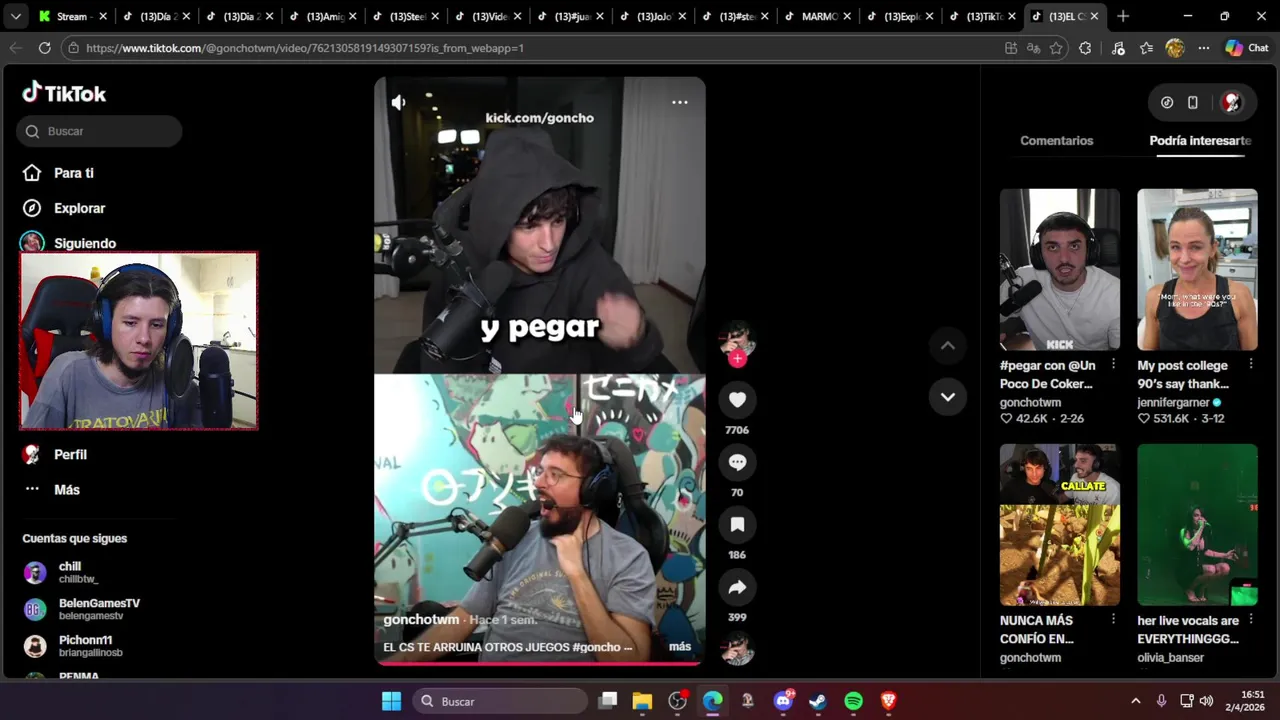Open Steam from taskbar
This screenshot has width=1280, height=720.
click(818, 701)
